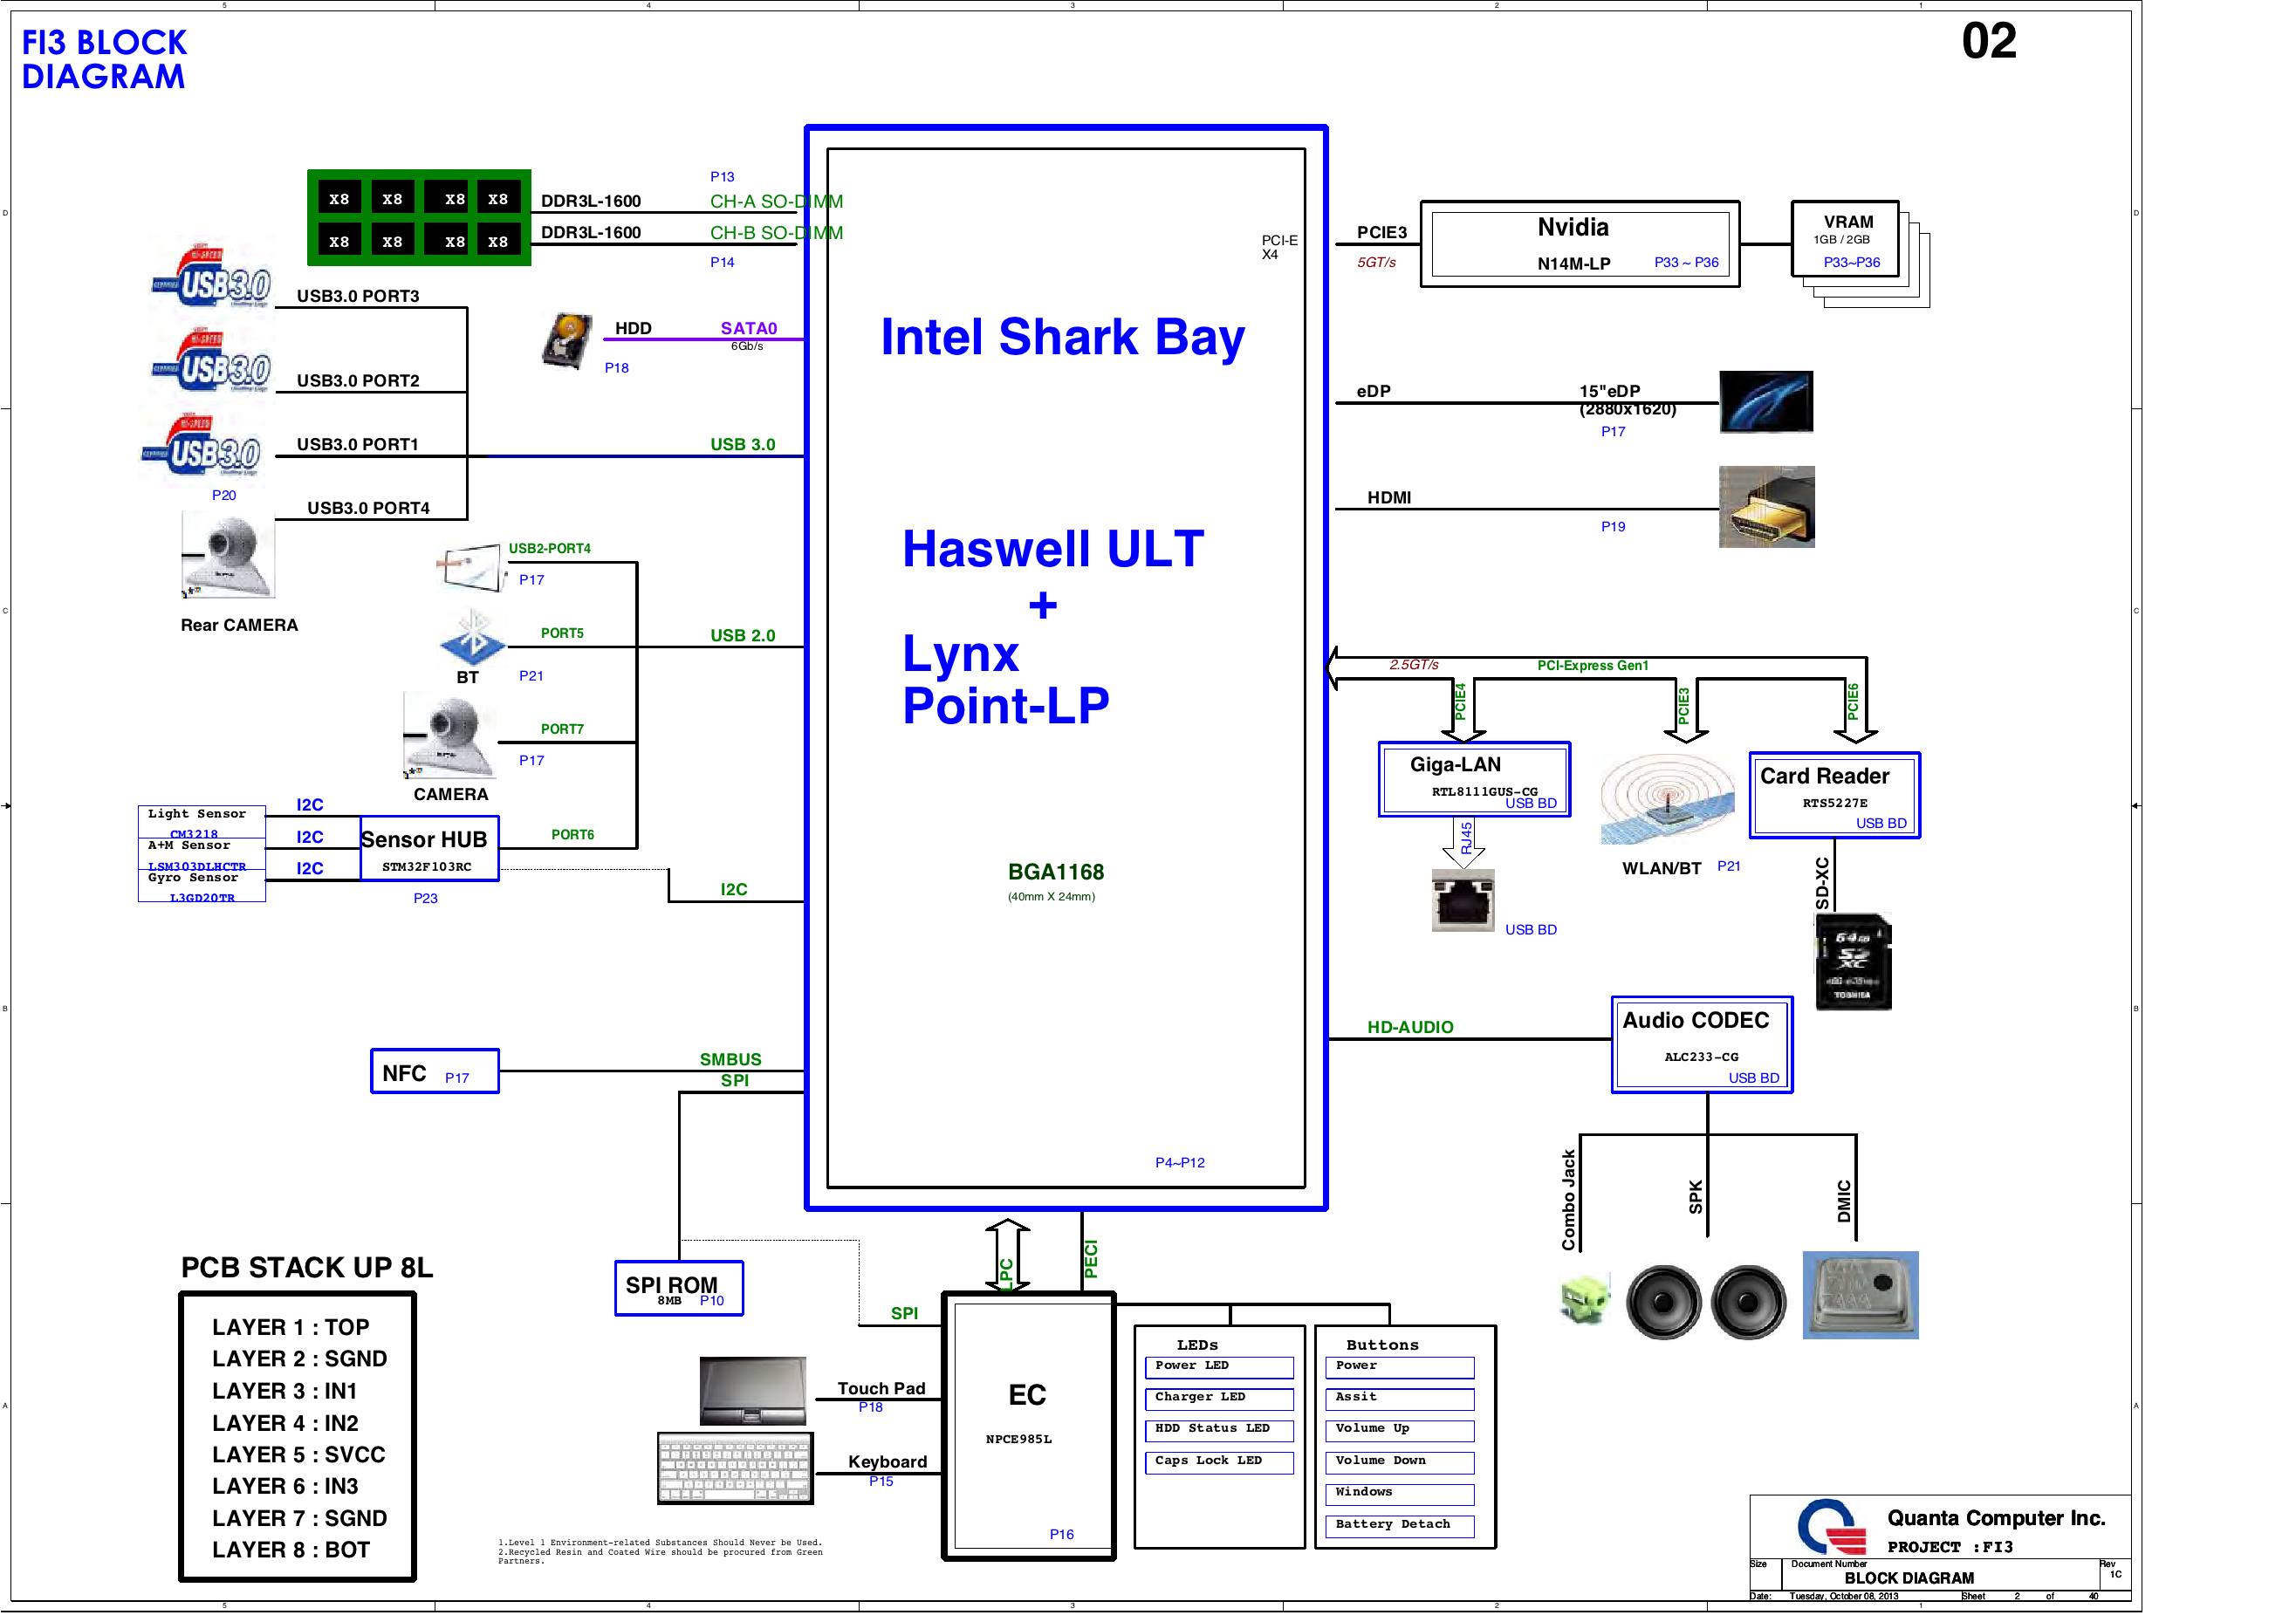Click the 15" eDP display panel image

1766,401
